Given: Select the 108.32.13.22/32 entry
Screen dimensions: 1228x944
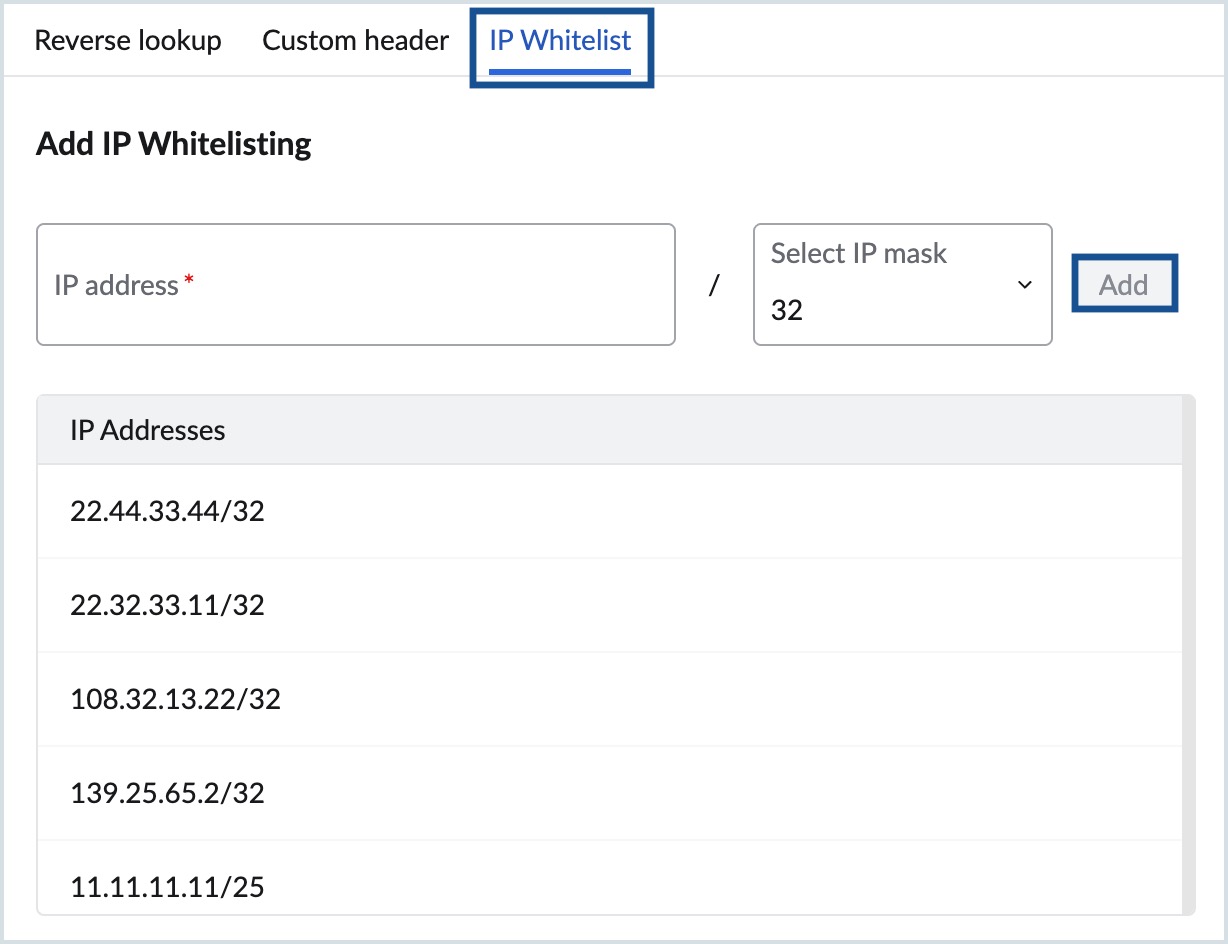Looking at the screenshot, I should click(x=609, y=699).
